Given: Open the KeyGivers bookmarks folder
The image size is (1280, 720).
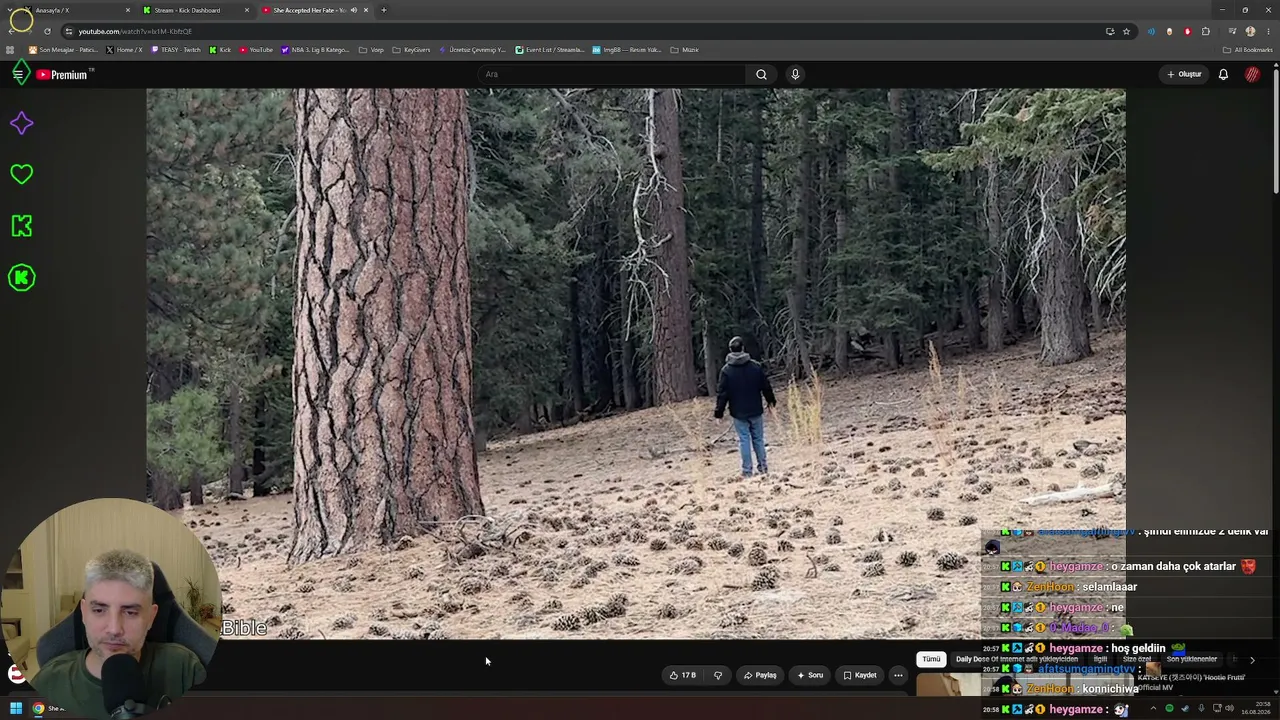Looking at the screenshot, I should [x=411, y=50].
